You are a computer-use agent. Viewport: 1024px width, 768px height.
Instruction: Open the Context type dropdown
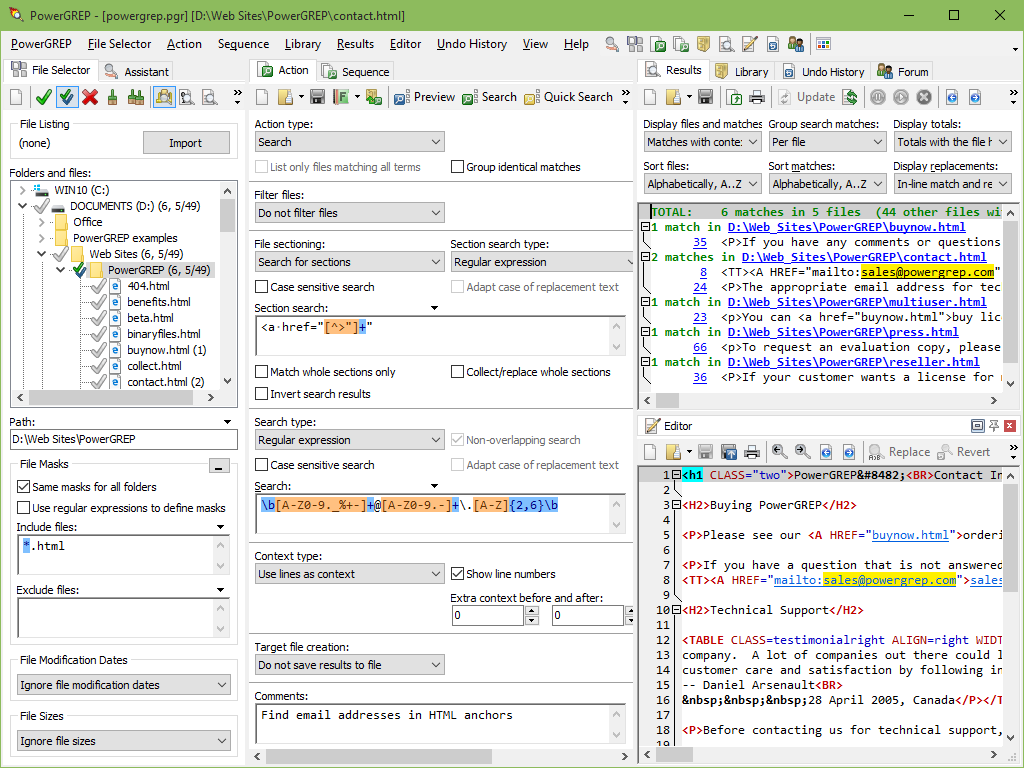click(x=349, y=574)
